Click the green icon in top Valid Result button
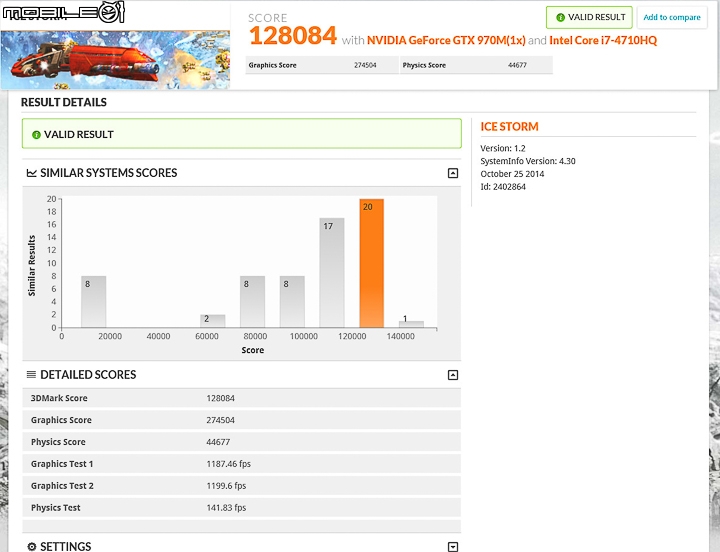 tap(560, 17)
